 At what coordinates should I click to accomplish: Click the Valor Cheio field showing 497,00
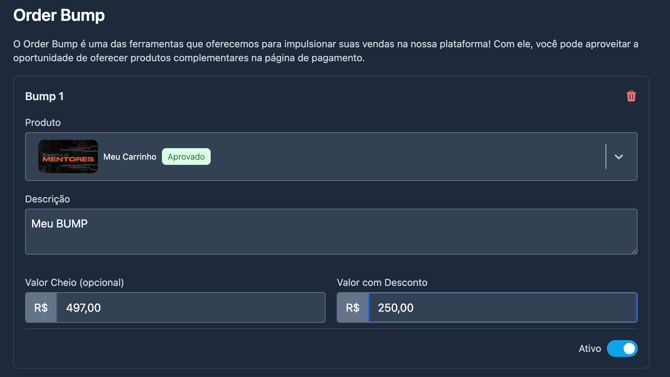click(191, 308)
